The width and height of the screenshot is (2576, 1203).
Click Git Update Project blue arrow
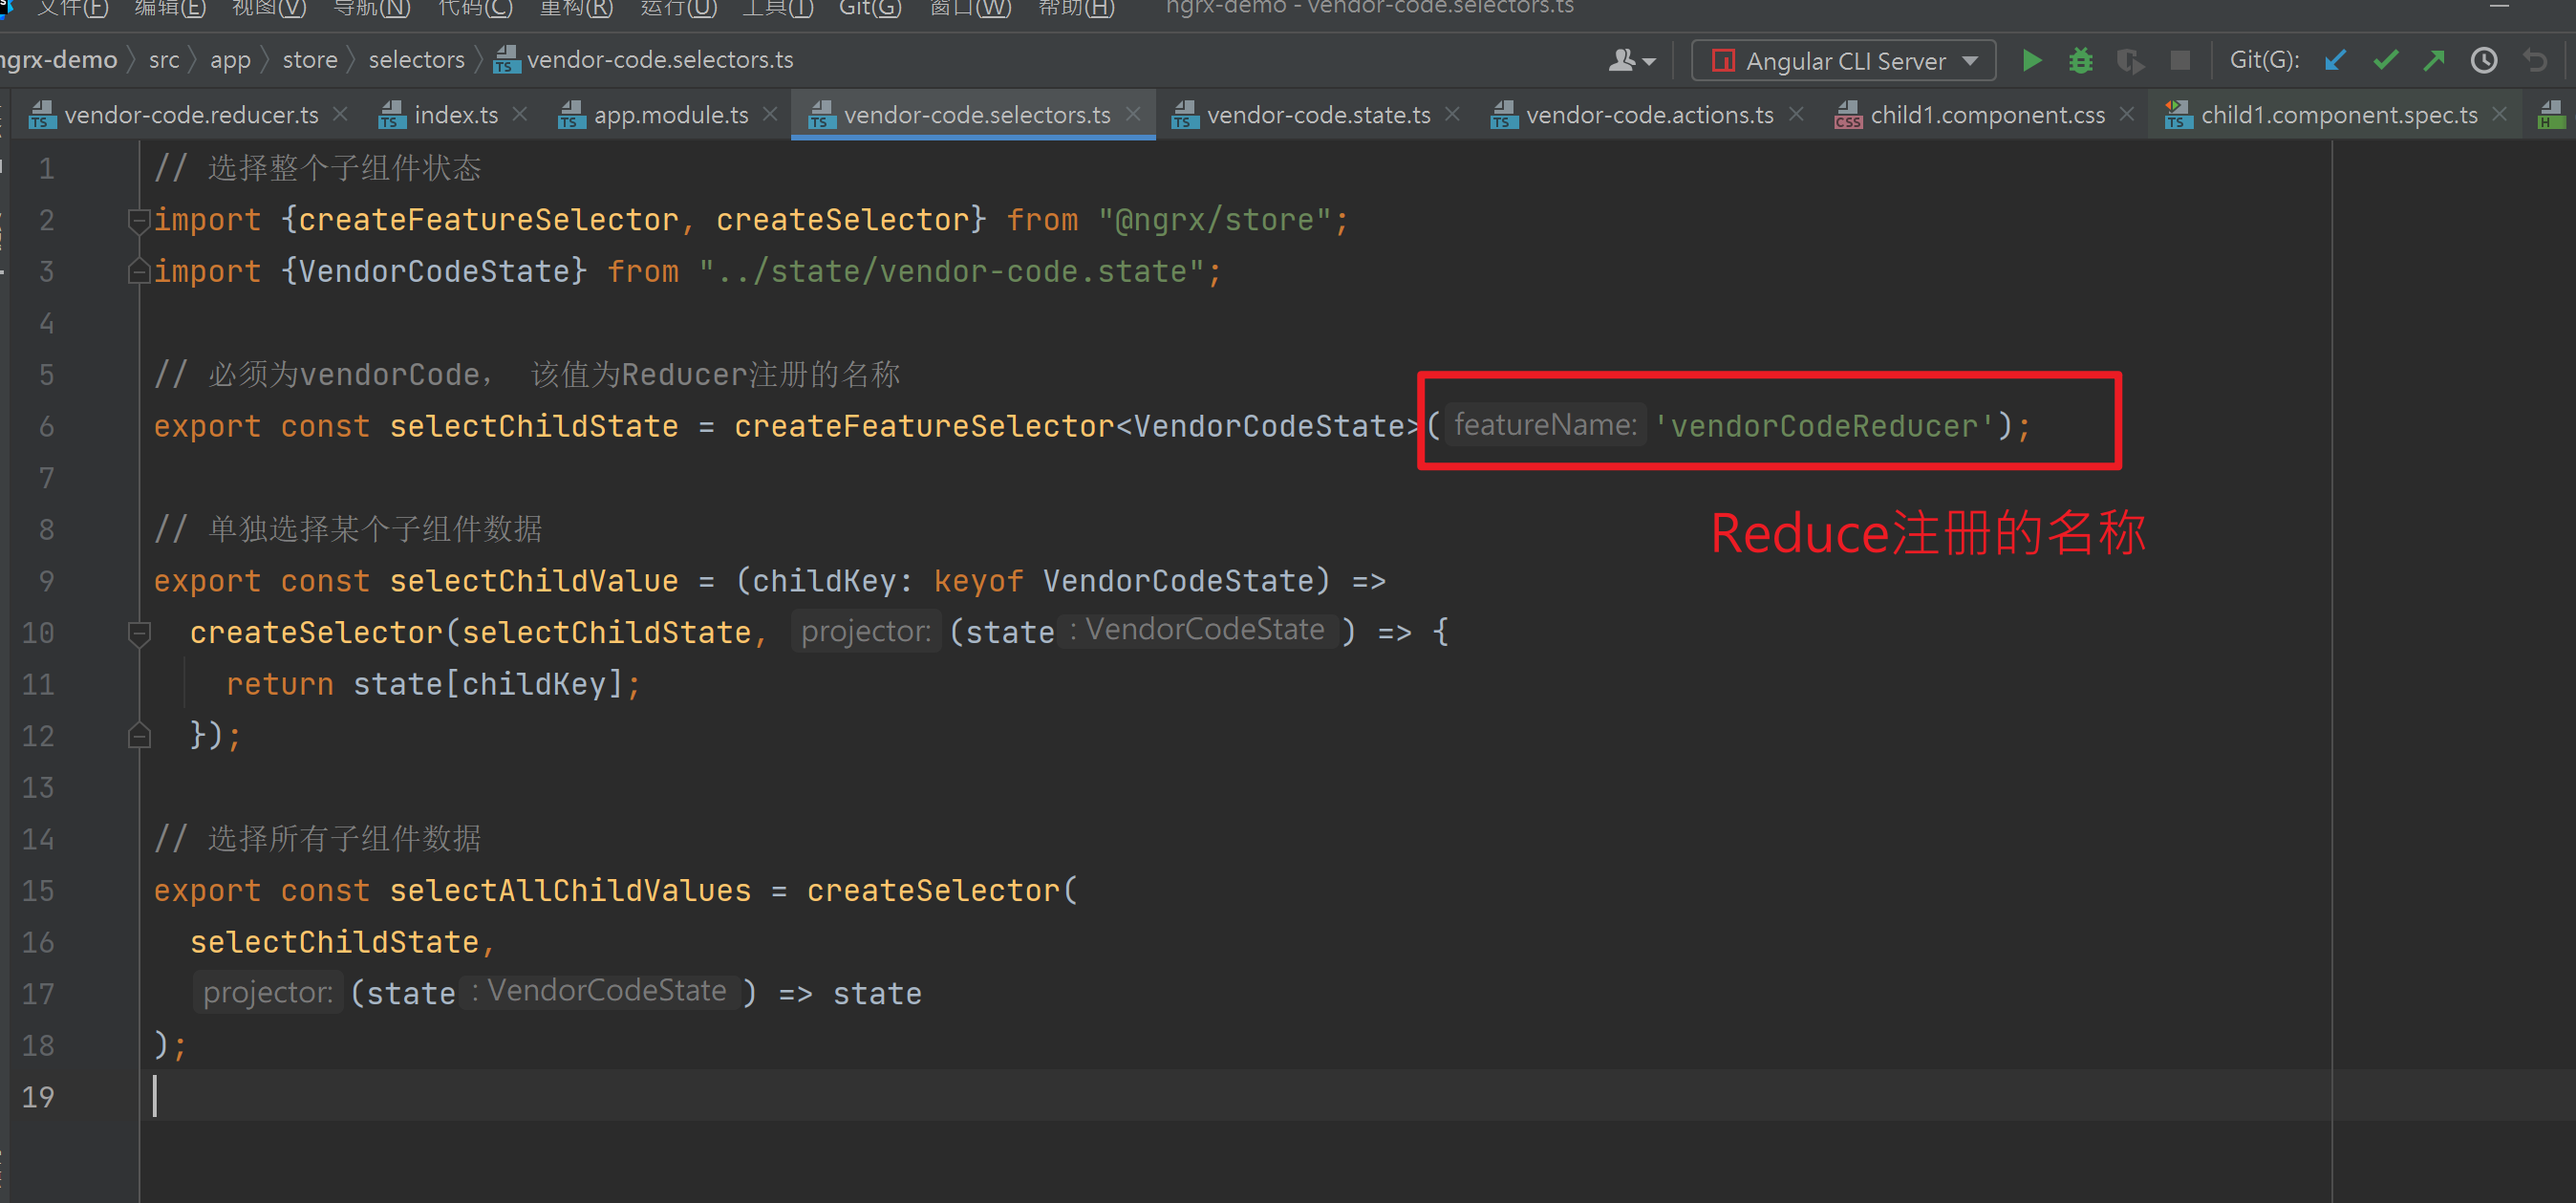[x=2336, y=61]
